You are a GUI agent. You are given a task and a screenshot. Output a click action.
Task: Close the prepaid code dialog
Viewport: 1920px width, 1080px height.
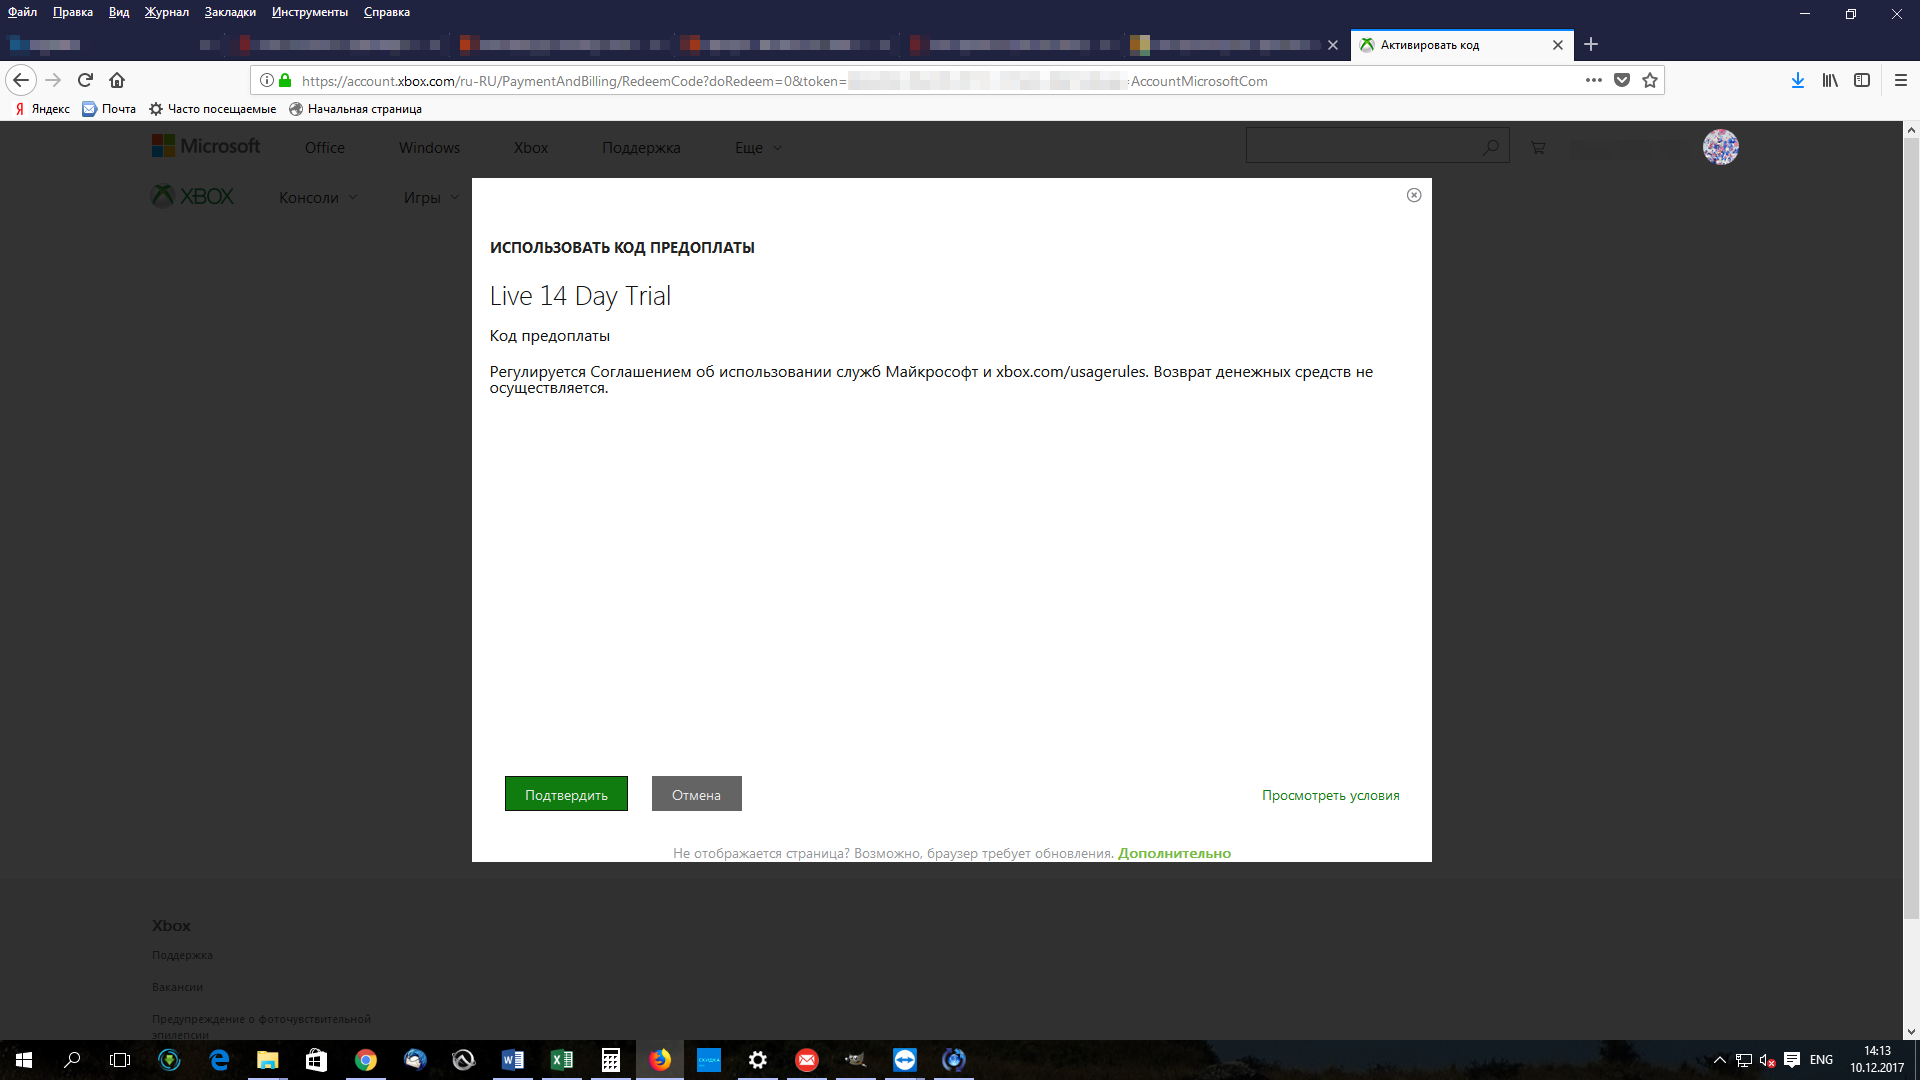coord(1414,195)
